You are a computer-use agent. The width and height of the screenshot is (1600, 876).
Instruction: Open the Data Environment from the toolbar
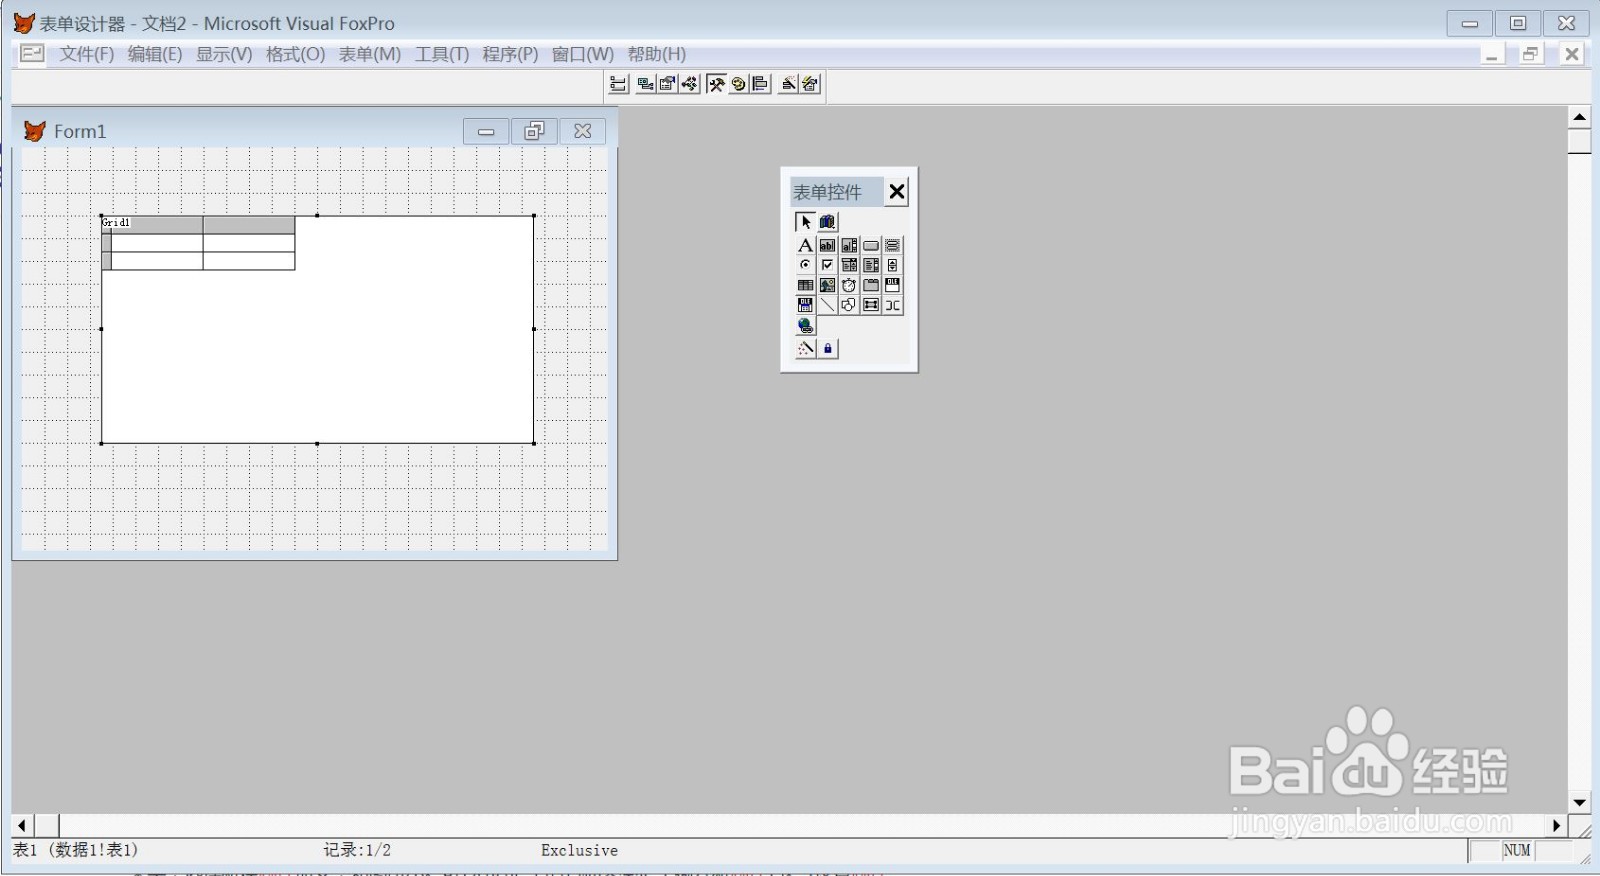coord(646,84)
